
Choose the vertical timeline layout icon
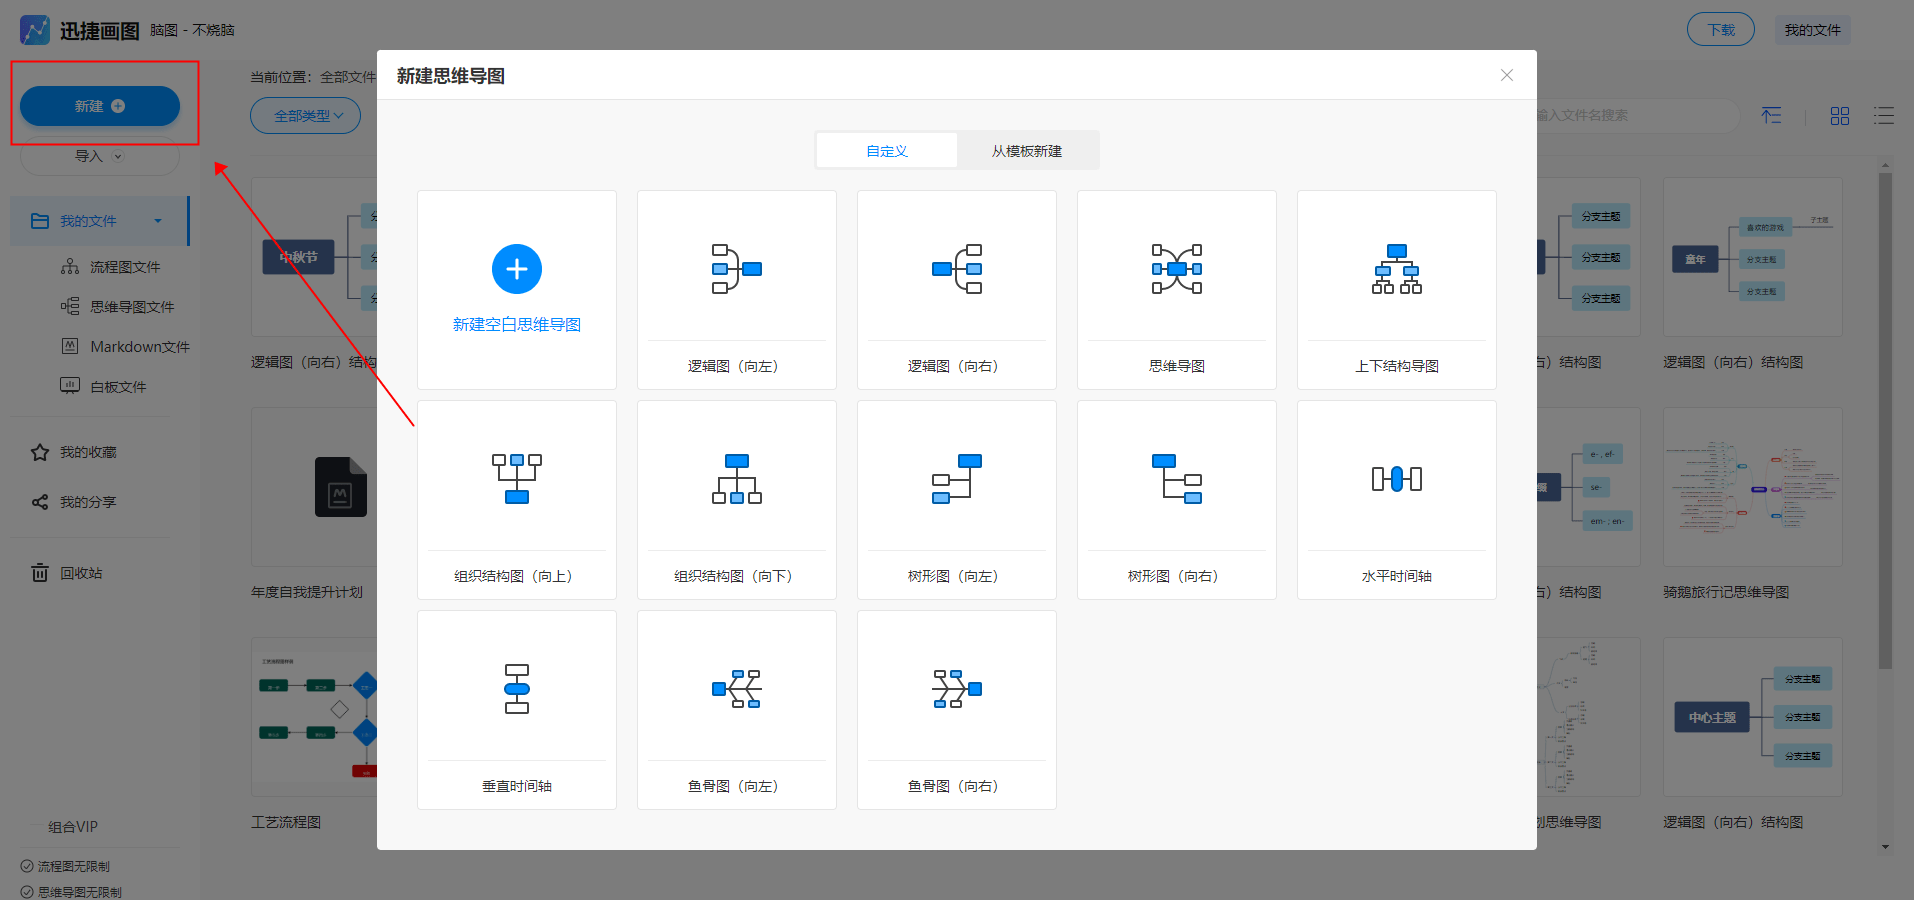[x=516, y=689]
